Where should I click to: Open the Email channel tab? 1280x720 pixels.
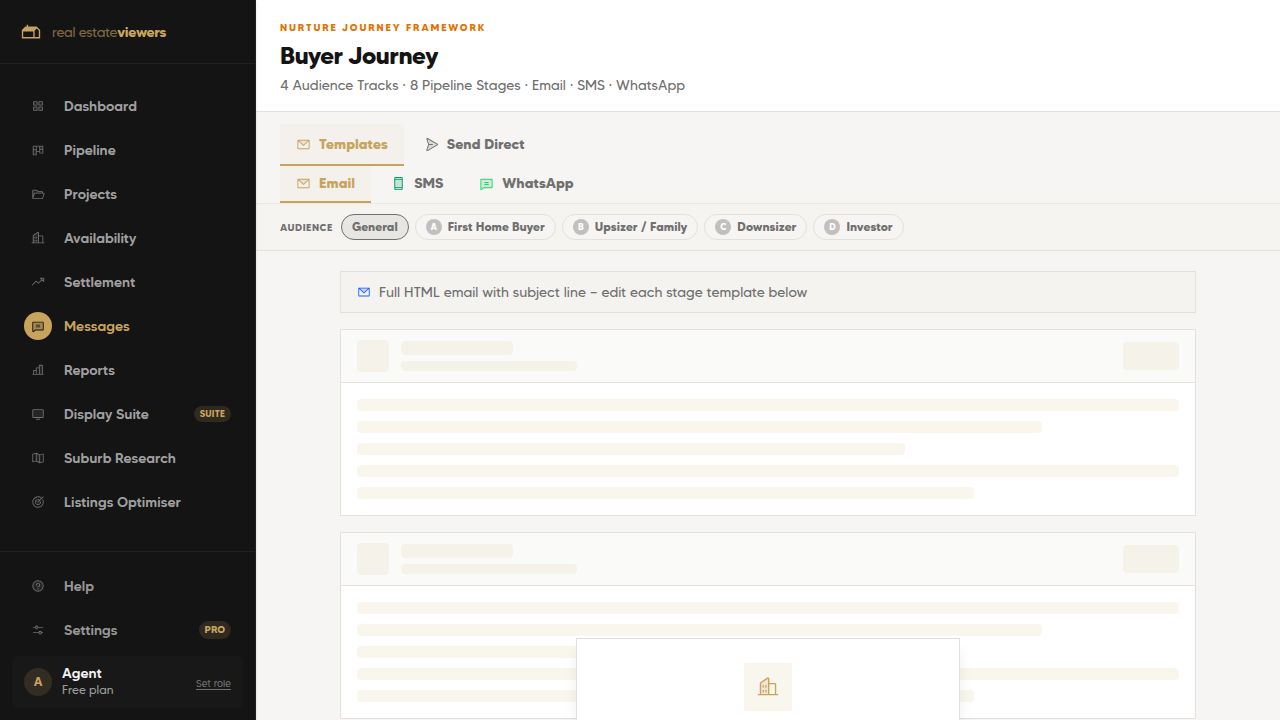pyautogui.click(x=326, y=183)
